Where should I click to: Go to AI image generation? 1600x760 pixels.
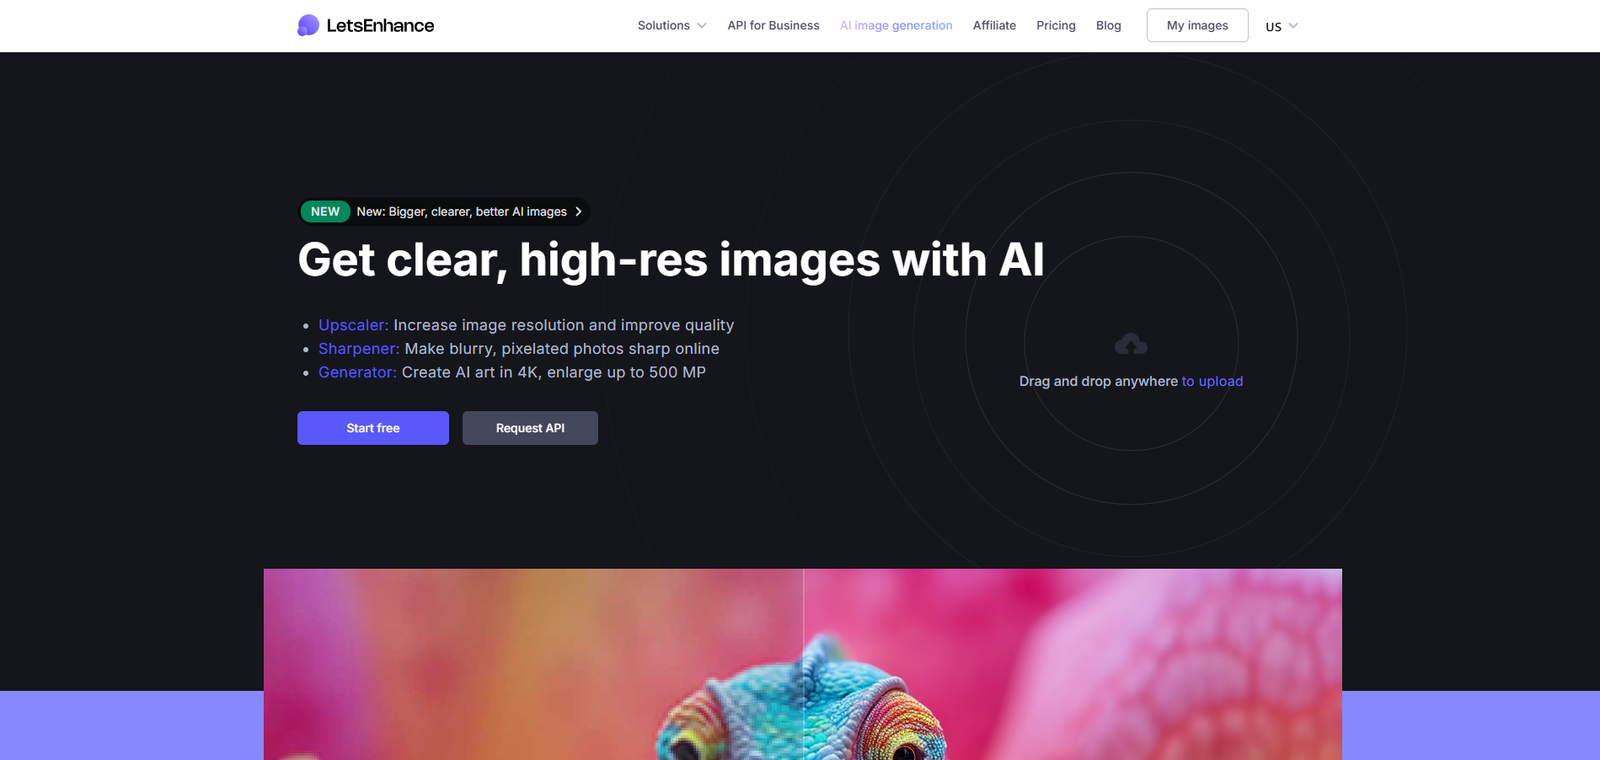coord(896,26)
